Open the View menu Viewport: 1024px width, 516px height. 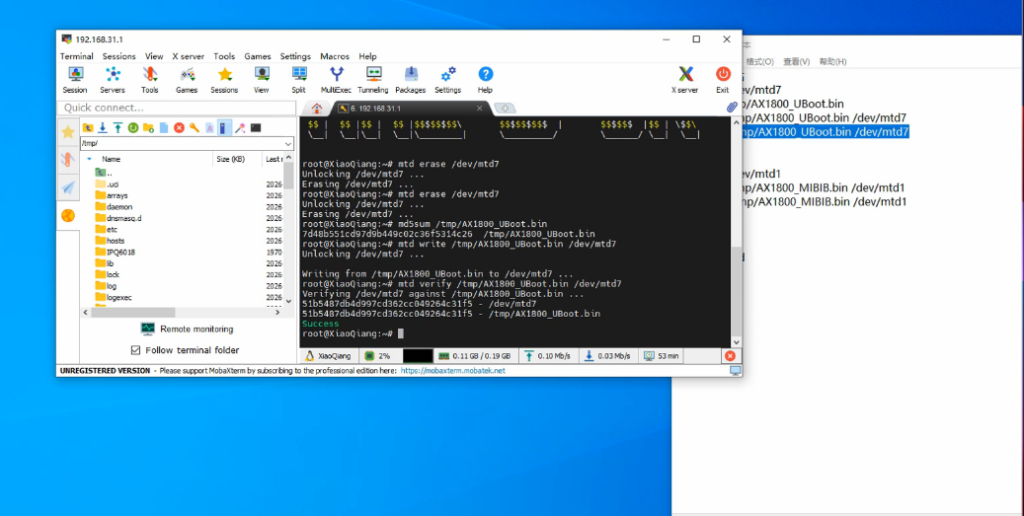154,56
